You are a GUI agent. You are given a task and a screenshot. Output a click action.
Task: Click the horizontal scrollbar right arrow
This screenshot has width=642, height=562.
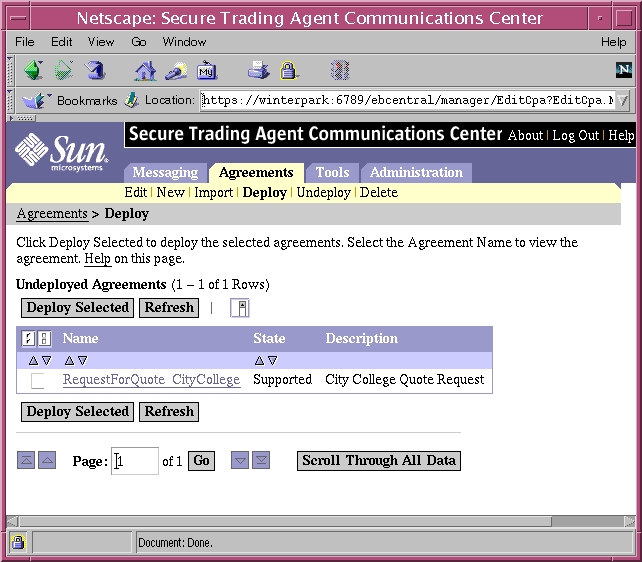pyautogui.click(x=629, y=521)
